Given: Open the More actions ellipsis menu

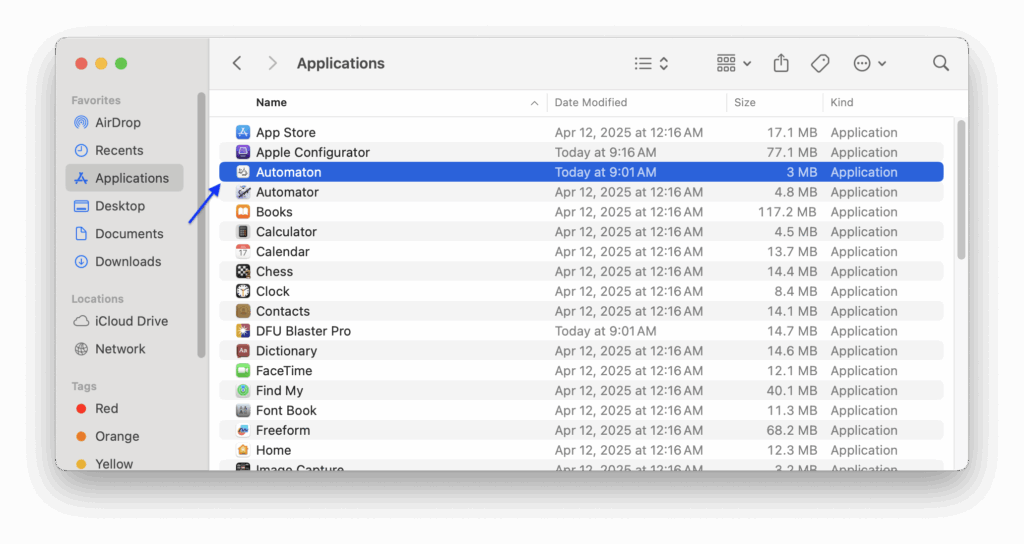Looking at the screenshot, I should [869, 63].
